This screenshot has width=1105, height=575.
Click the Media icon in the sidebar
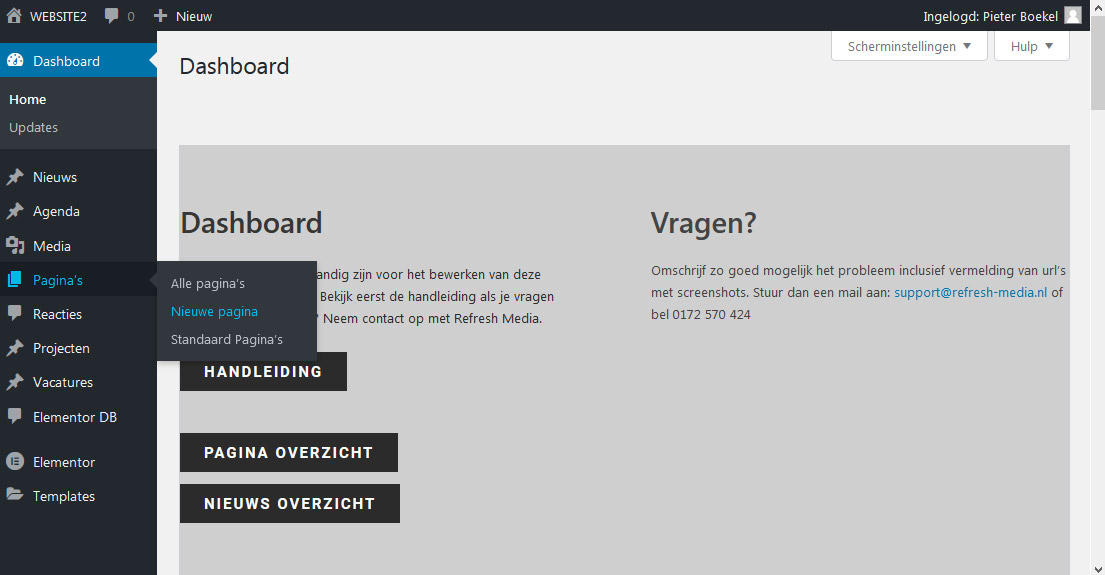pos(15,246)
